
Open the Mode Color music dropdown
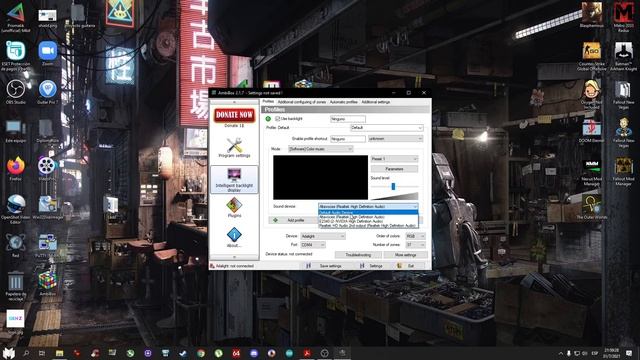click(320, 149)
